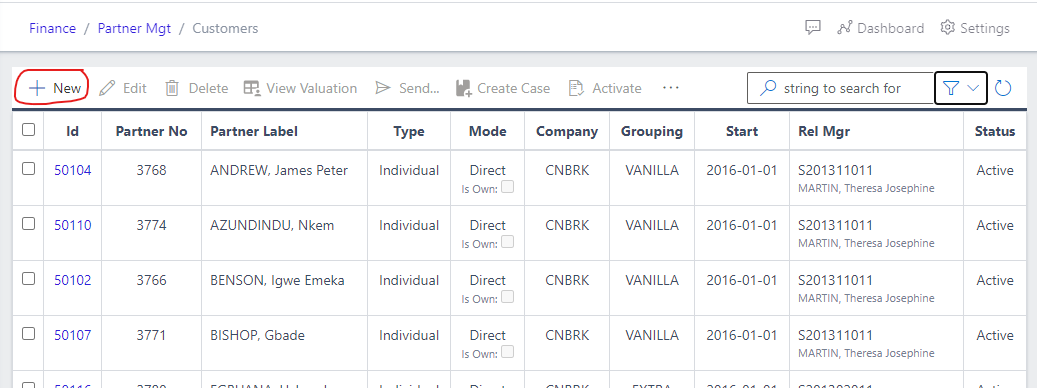Sort by the Grouping column header
The width and height of the screenshot is (1037, 388).
652,132
